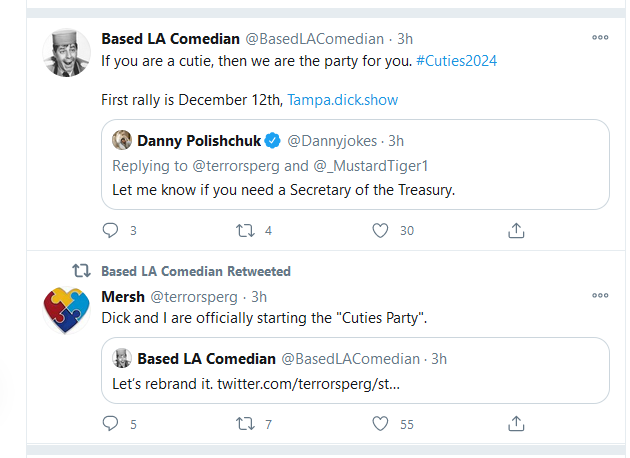Open more options for first tweet

point(600,37)
